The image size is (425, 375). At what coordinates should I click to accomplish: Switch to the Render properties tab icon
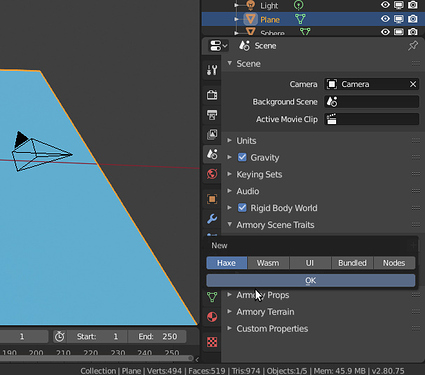pos(212,95)
